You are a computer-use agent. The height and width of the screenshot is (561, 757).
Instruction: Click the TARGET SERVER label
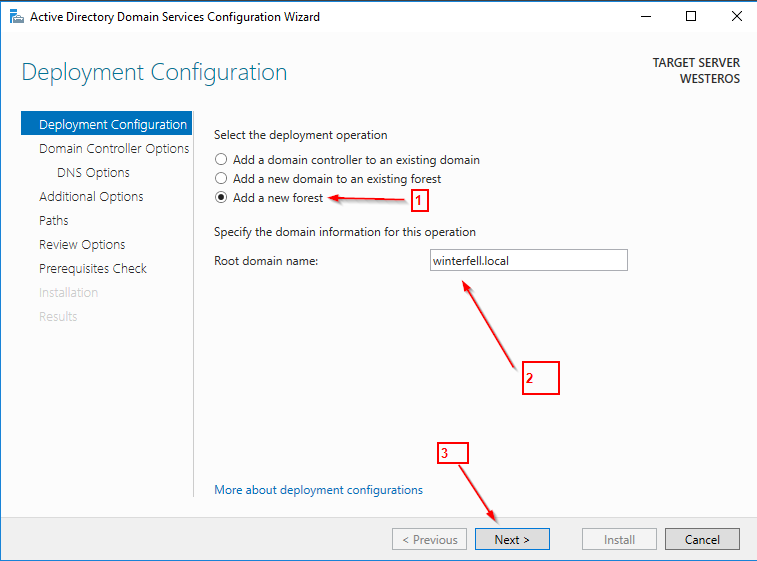click(x=696, y=63)
